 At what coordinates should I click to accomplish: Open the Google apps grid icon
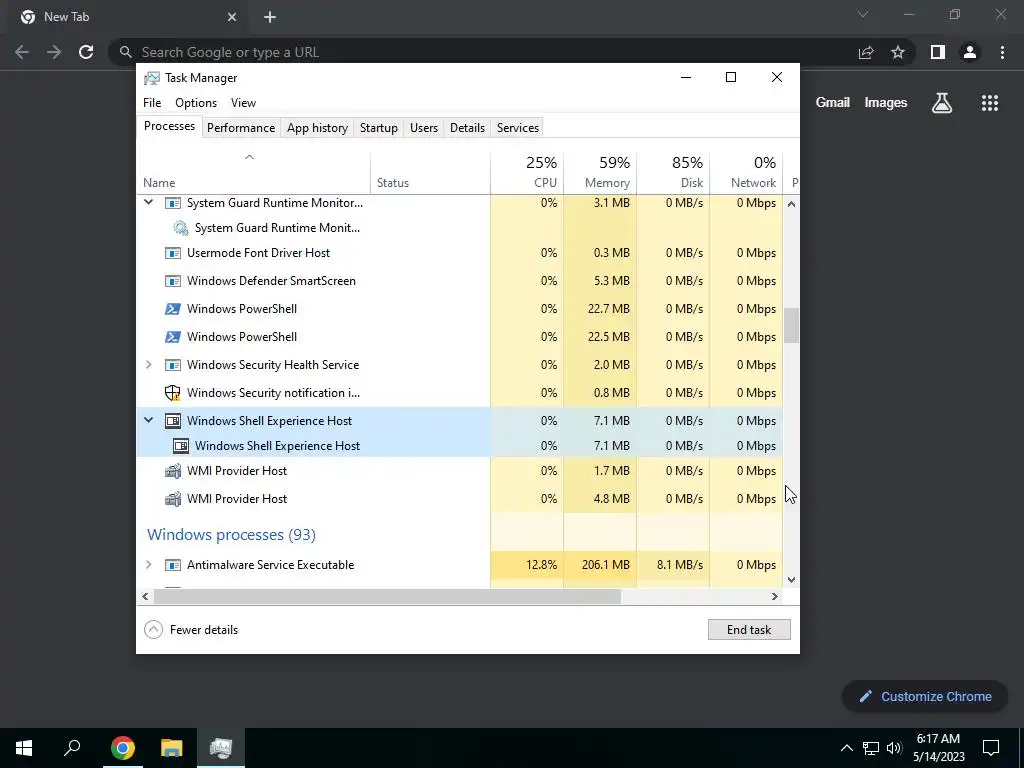tap(989, 103)
